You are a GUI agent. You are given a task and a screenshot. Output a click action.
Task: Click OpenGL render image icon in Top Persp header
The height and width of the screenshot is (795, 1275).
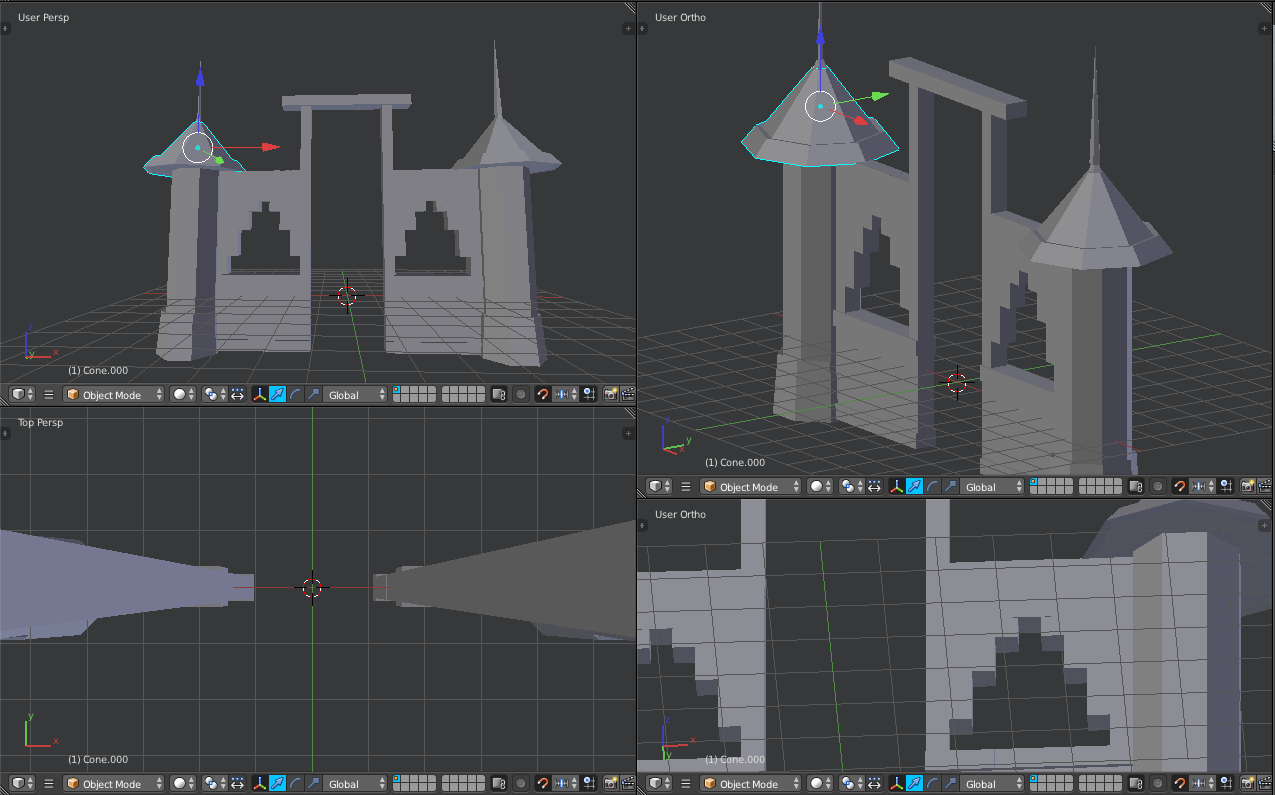click(x=610, y=783)
